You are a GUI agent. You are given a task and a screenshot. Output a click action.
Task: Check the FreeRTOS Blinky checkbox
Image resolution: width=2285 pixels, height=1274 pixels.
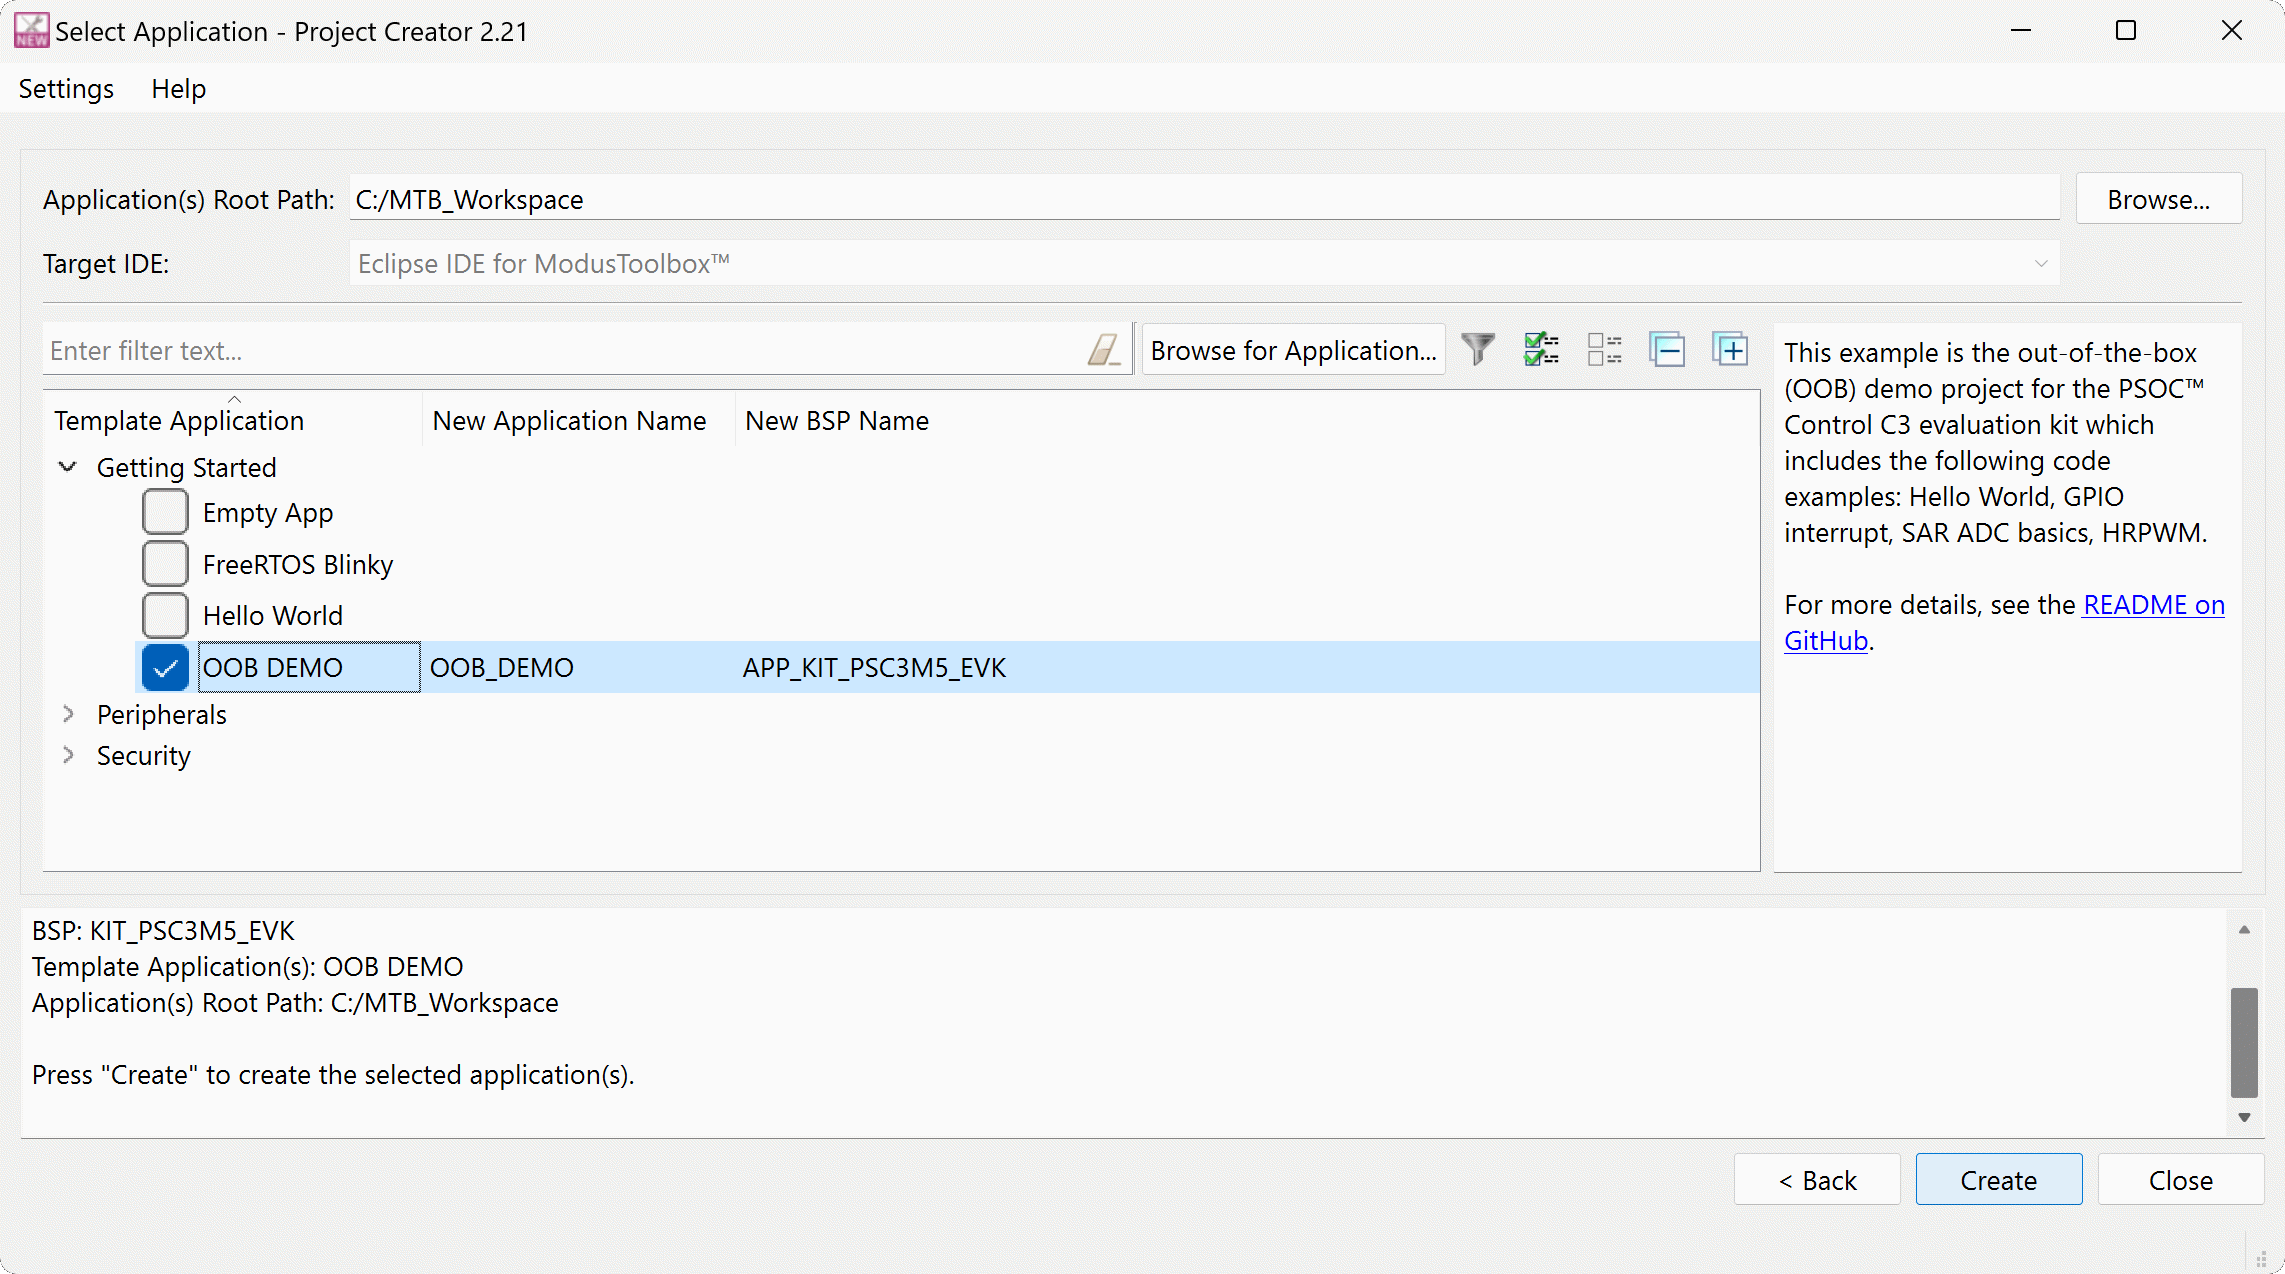click(165, 564)
